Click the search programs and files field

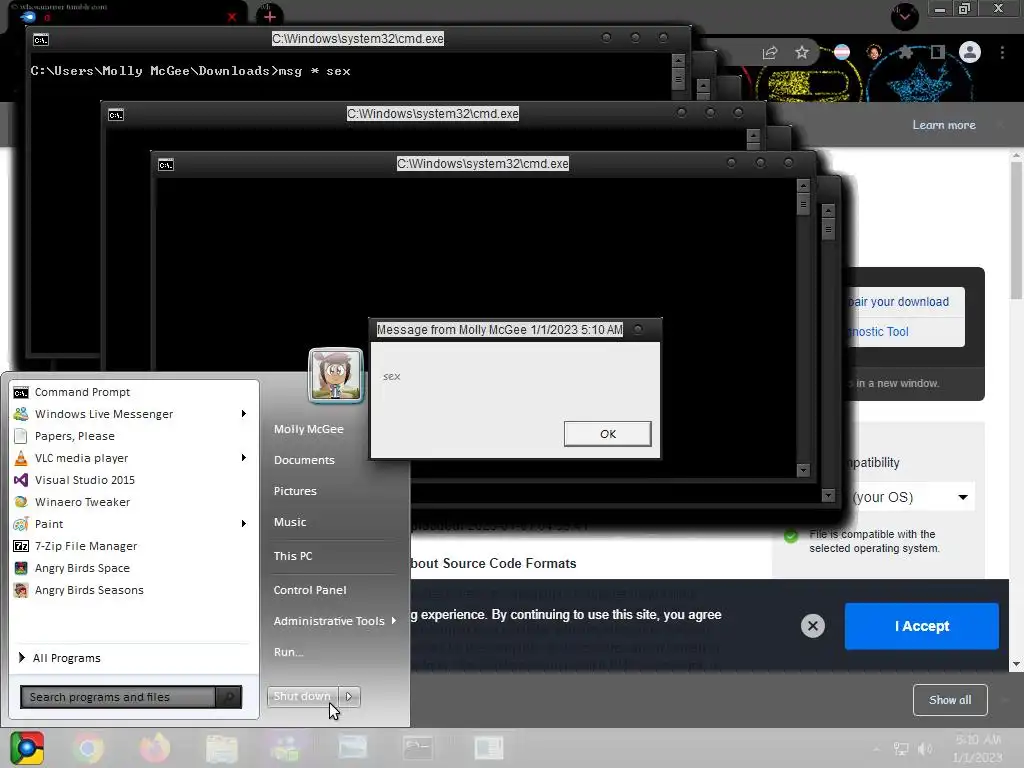point(118,697)
